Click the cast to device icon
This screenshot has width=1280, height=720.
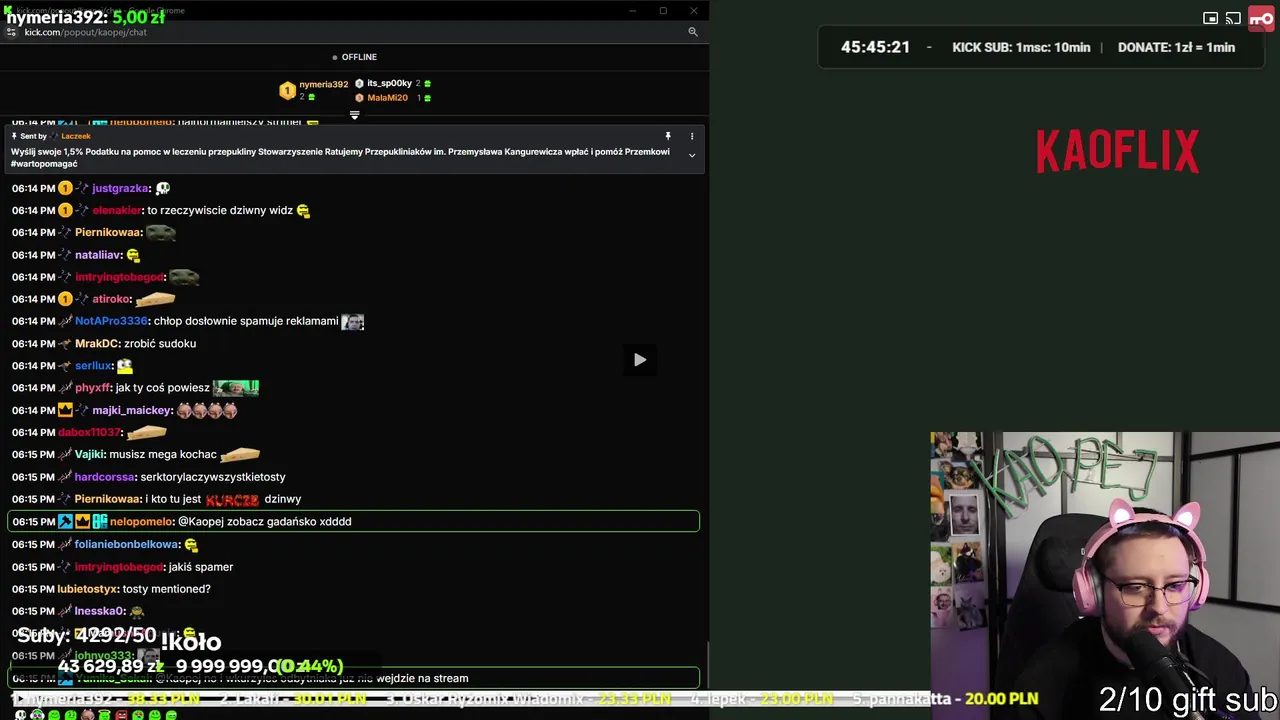(1234, 18)
